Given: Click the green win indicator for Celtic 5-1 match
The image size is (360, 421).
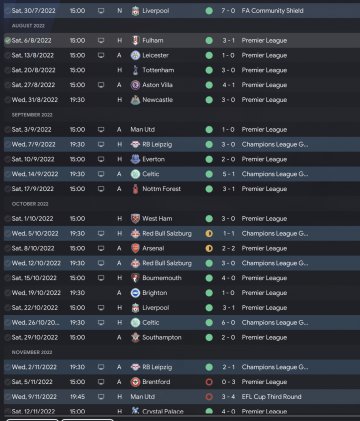Looking at the screenshot, I should point(209,174).
